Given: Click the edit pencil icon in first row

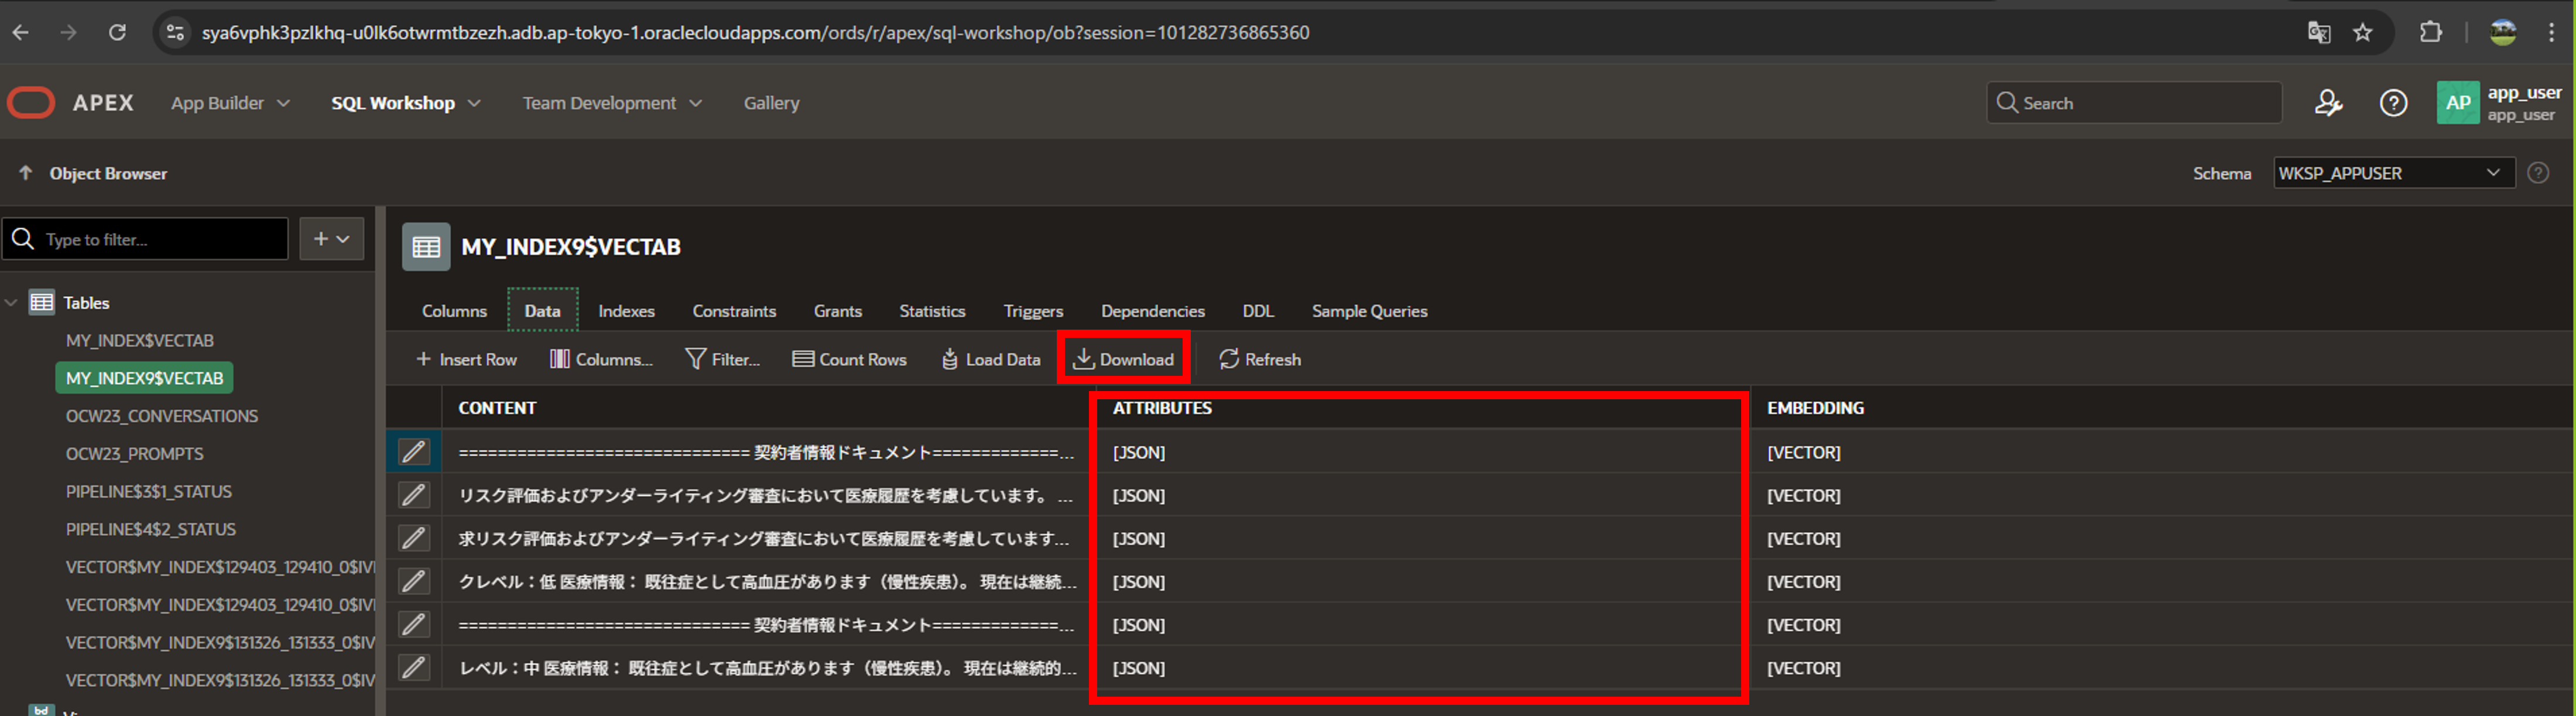Looking at the screenshot, I should pos(414,452).
